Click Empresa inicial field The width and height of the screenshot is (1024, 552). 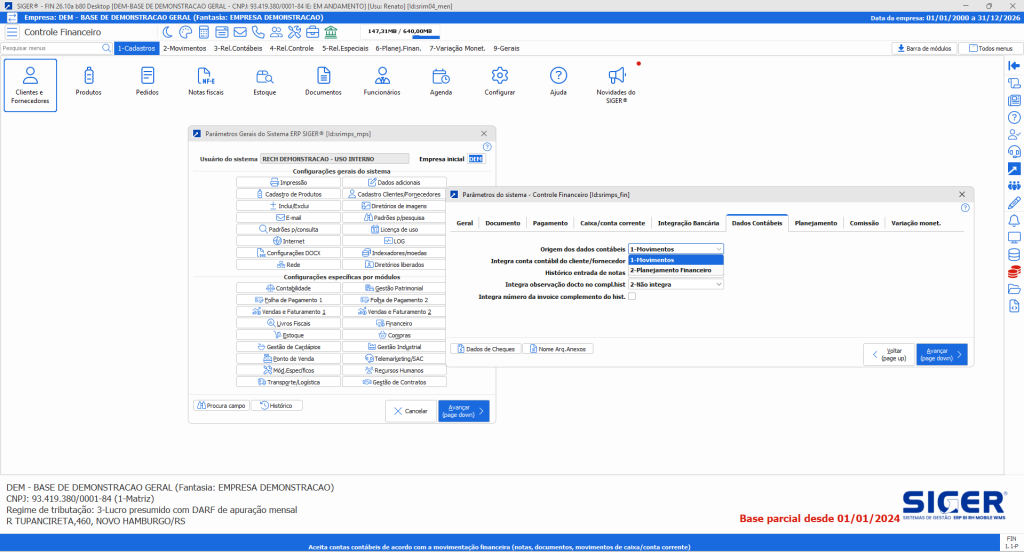[x=475, y=159]
